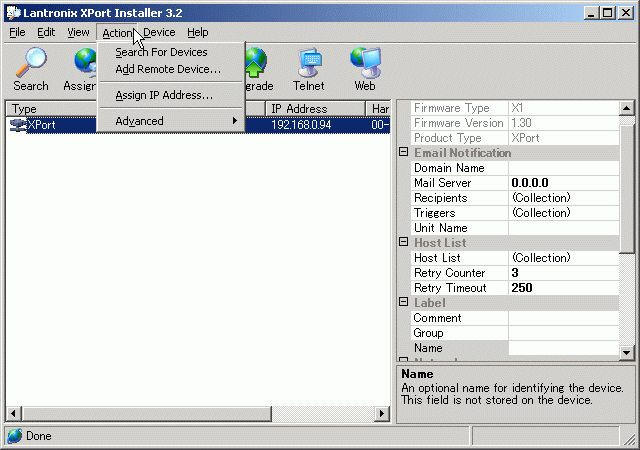This screenshot has width=640, height=450.
Task: Select the Retry Counter property label
Action: tap(449, 273)
